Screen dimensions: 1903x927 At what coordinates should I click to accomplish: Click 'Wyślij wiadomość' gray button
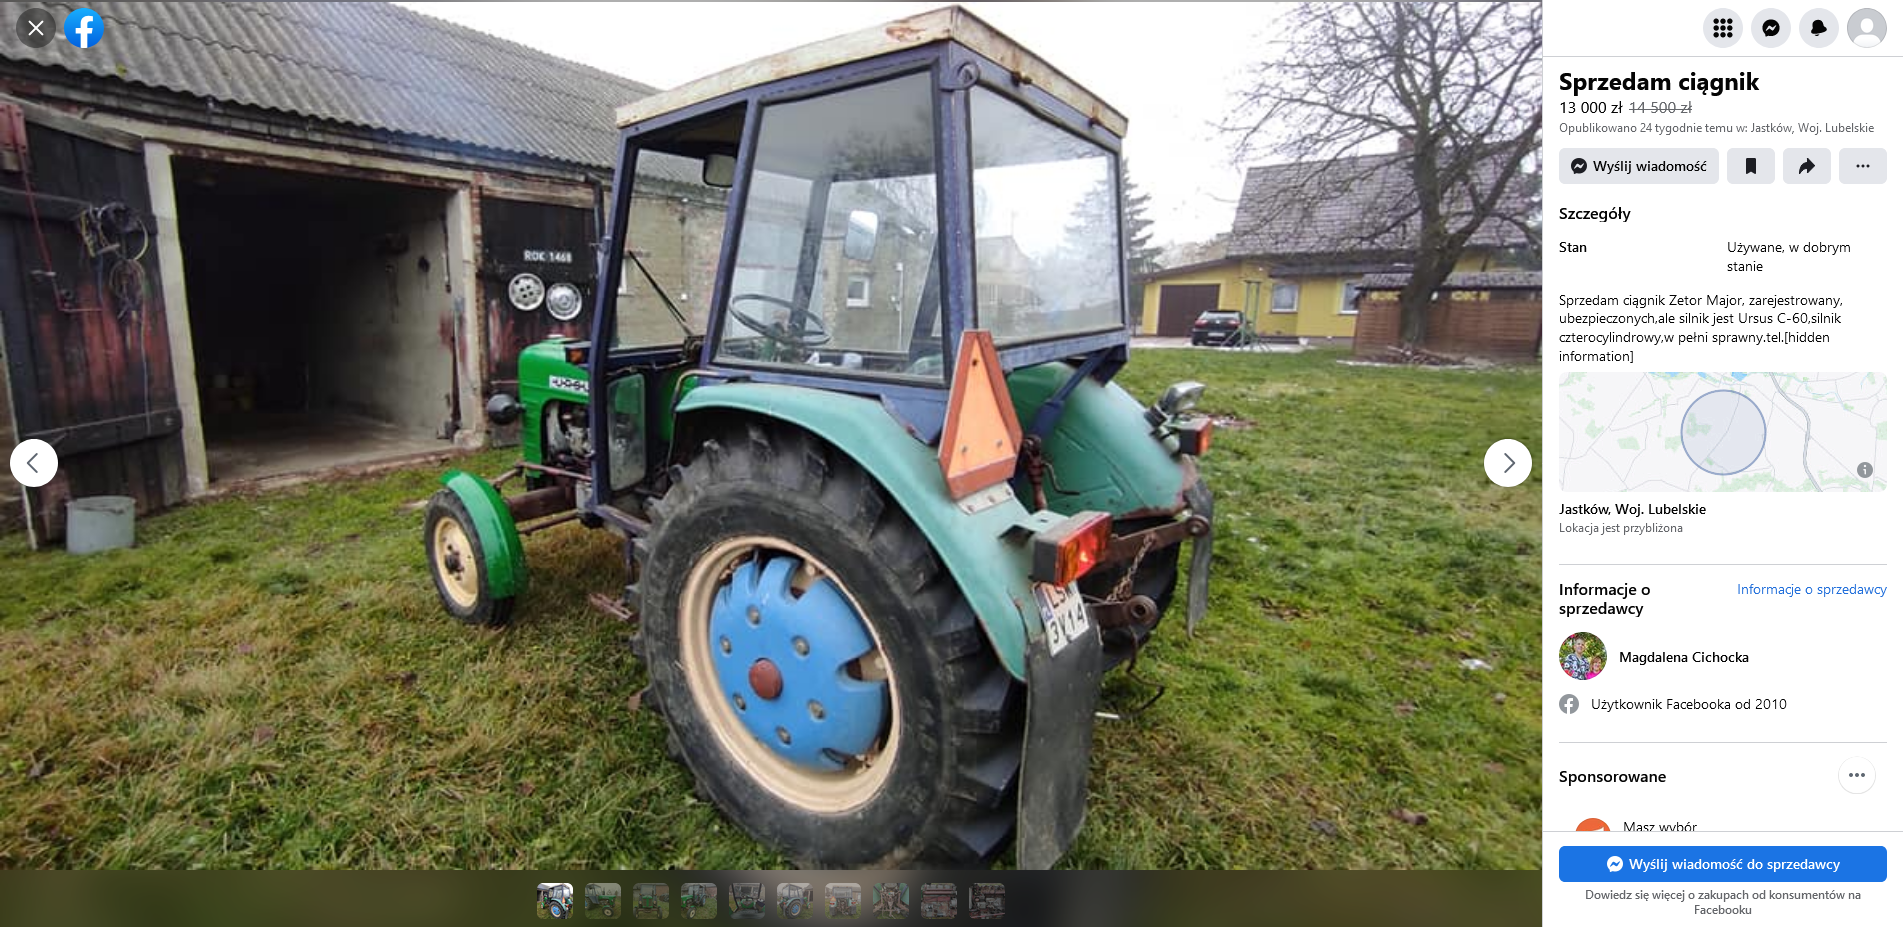(1638, 166)
